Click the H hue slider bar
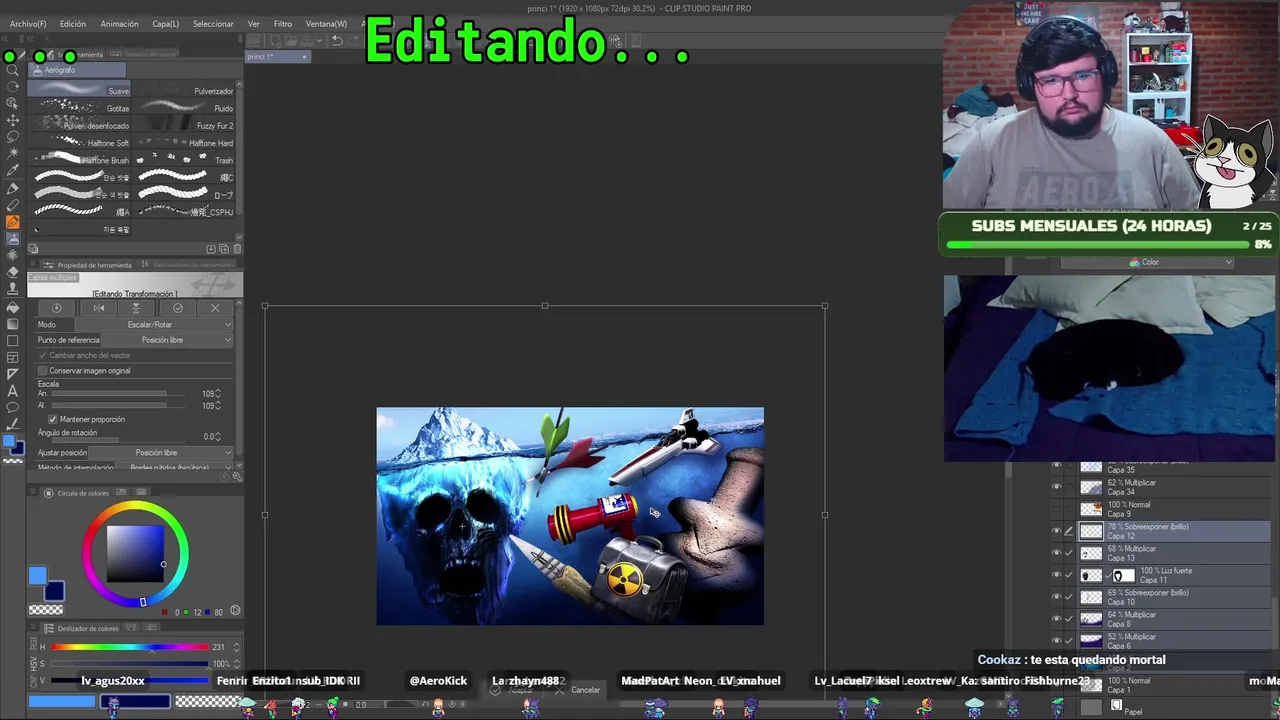This screenshot has height=720, width=1280. (129, 647)
